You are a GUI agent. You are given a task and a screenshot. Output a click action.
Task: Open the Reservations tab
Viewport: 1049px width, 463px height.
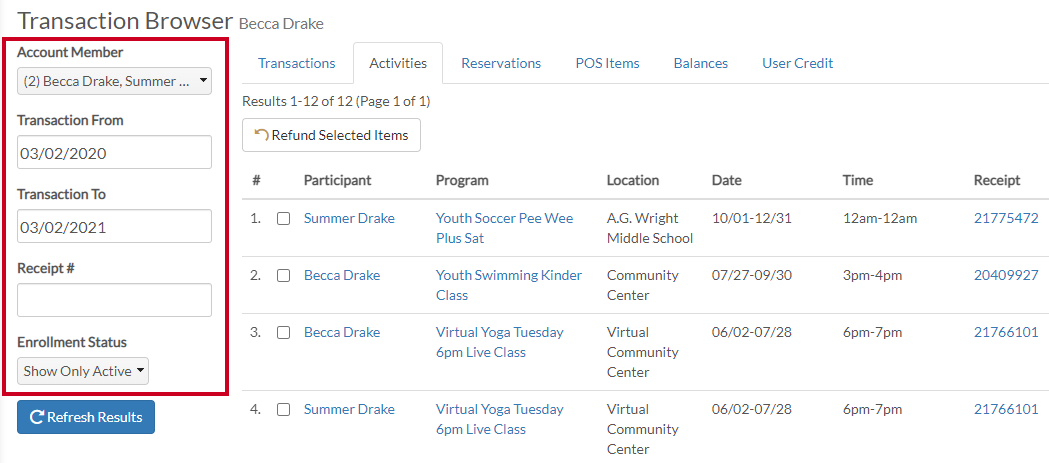pos(501,64)
